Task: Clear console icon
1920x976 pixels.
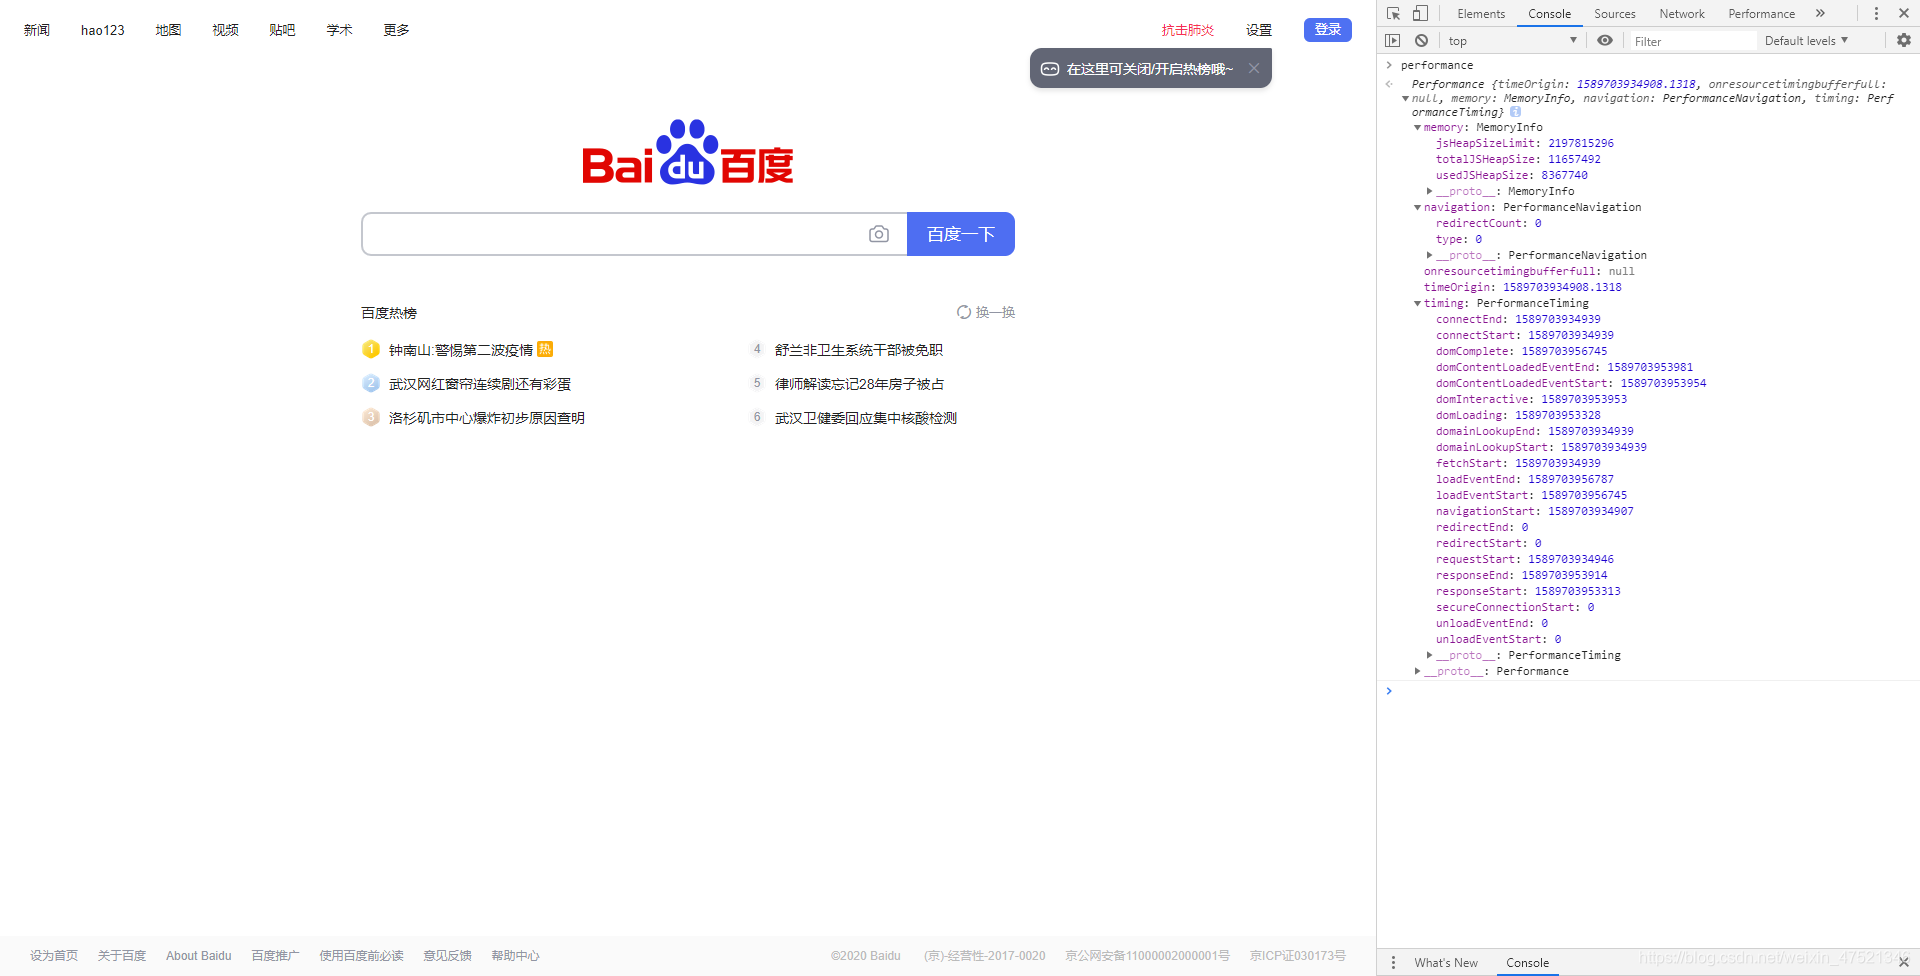Action: (x=1421, y=40)
